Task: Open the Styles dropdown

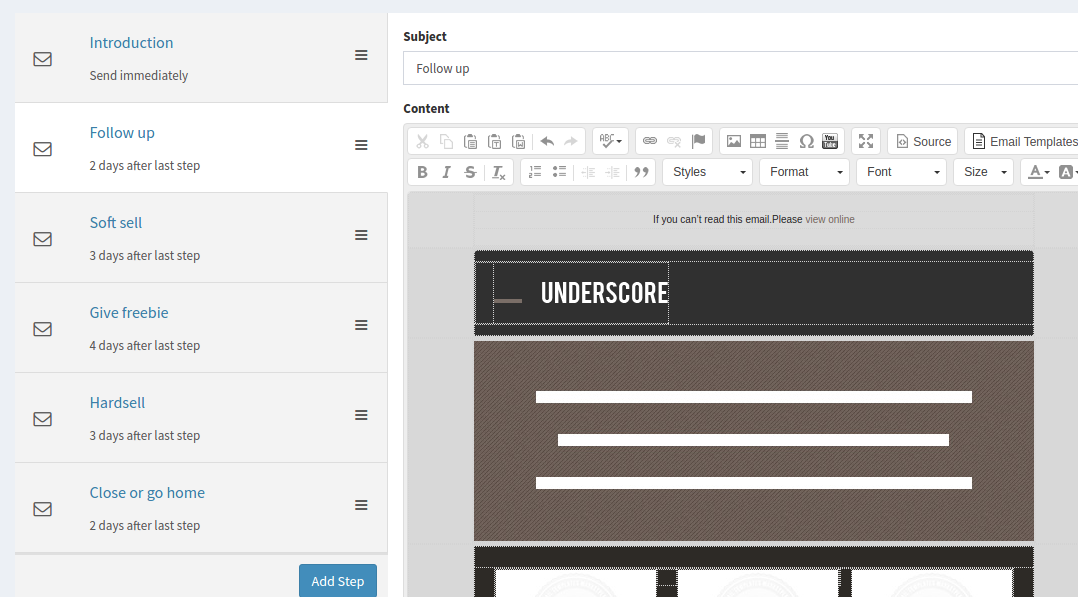Action: click(707, 172)
